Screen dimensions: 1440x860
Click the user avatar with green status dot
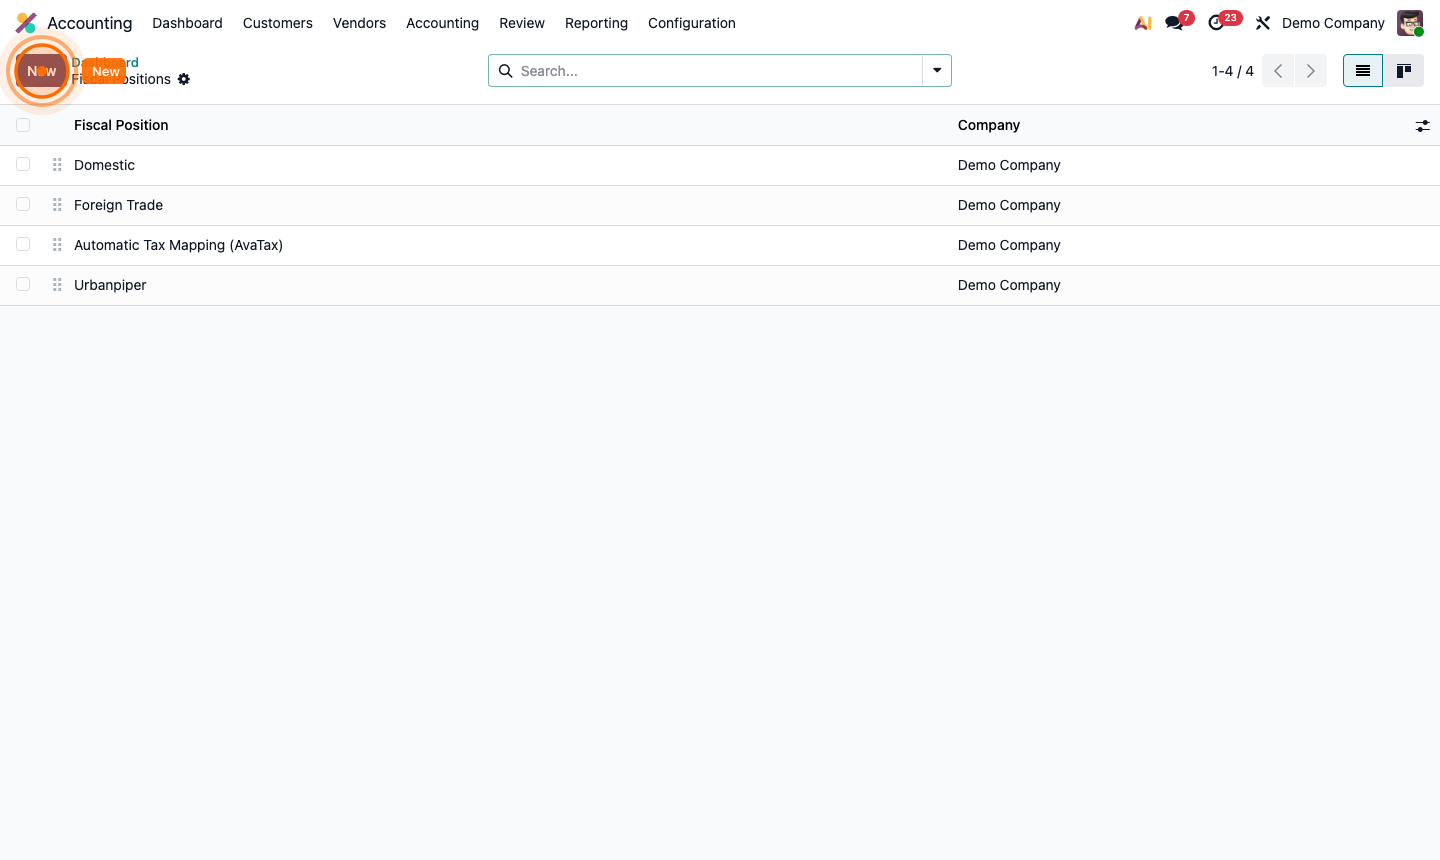pos(1409,22)
